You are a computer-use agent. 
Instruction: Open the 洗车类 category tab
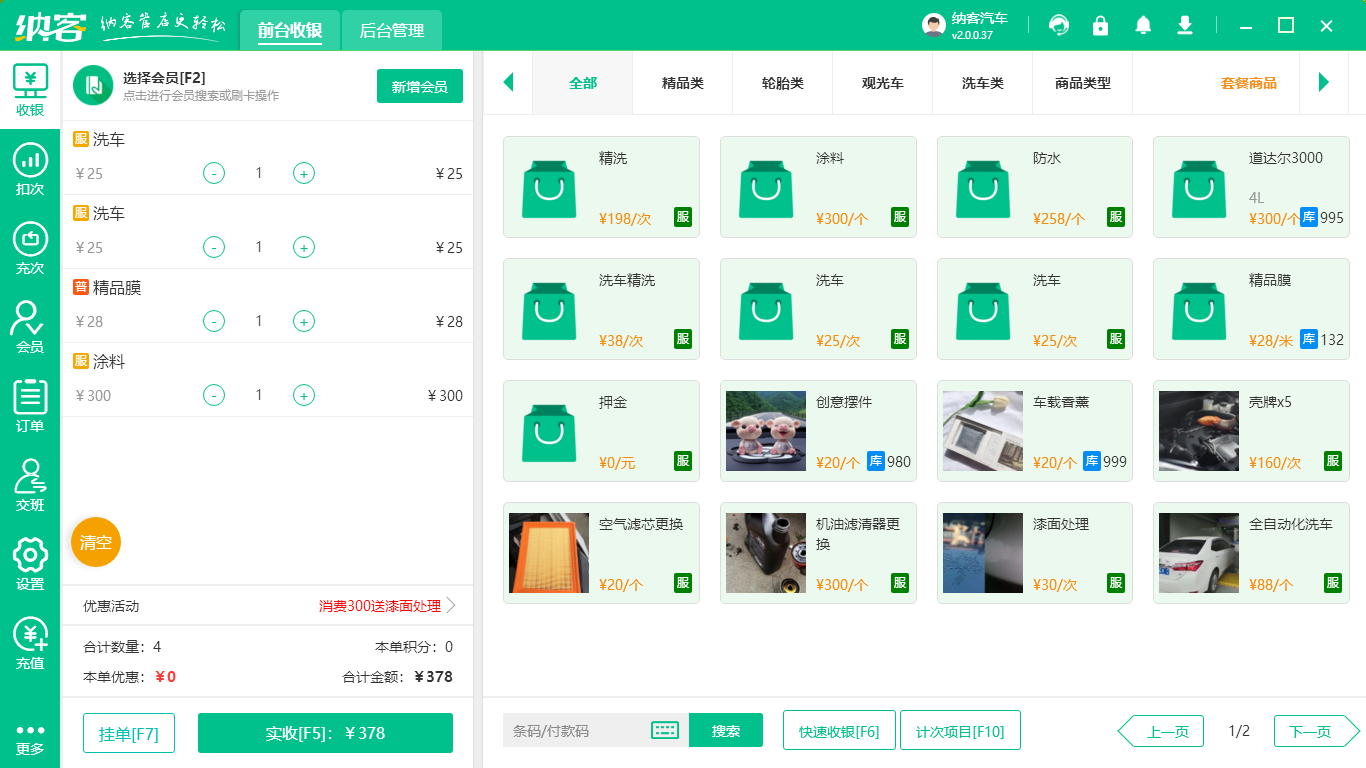pos(982,84)
